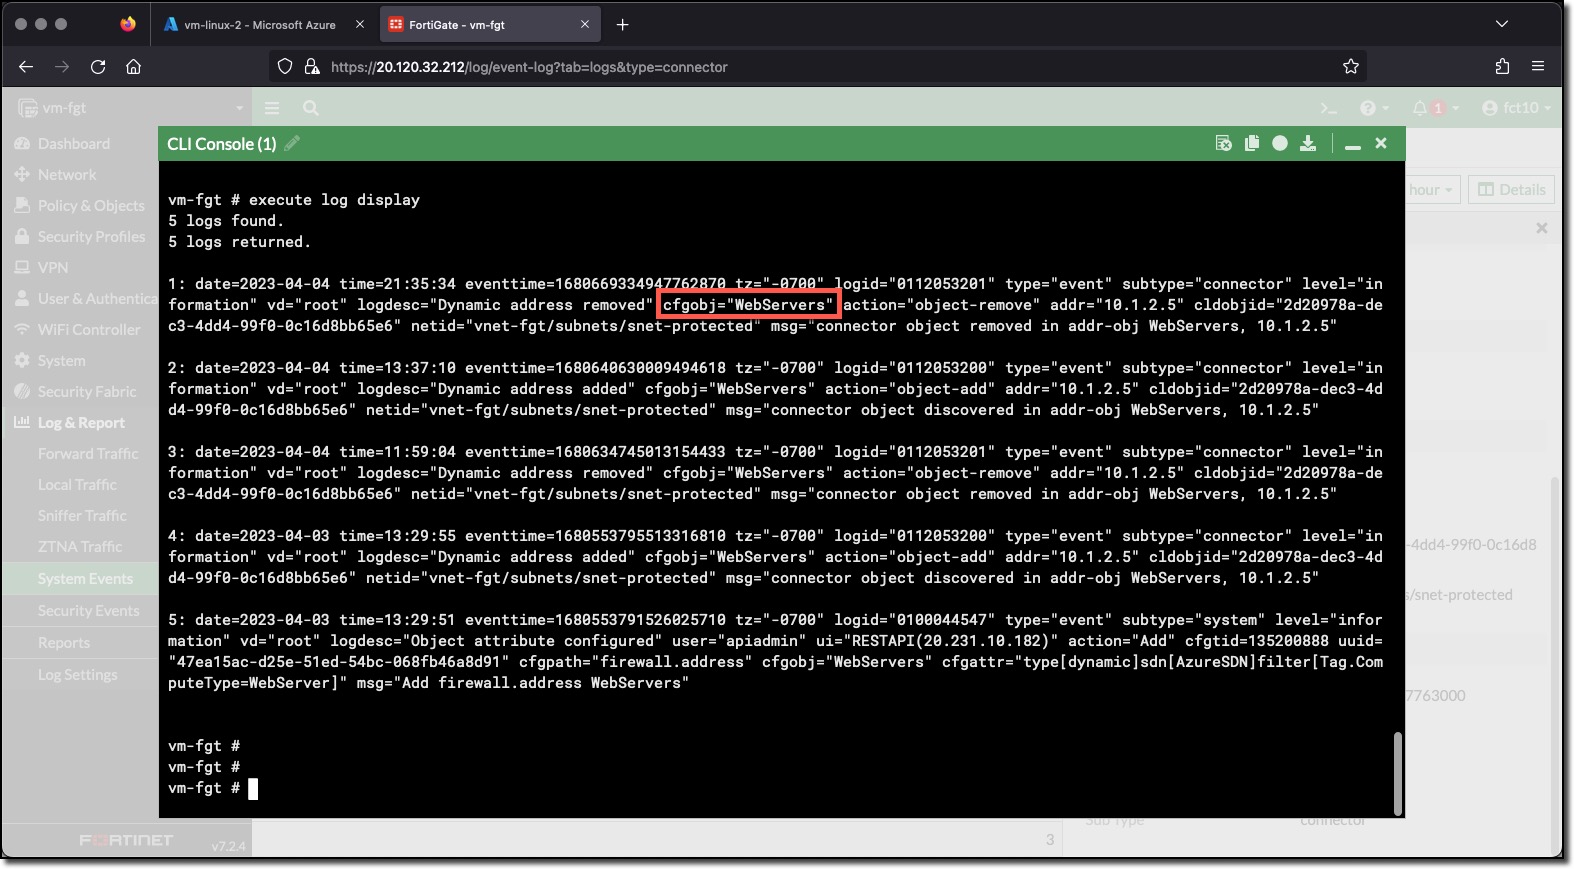Copy the CLI console output to clipboard
Screen dimensions: 1574x869
(1251, 144)
